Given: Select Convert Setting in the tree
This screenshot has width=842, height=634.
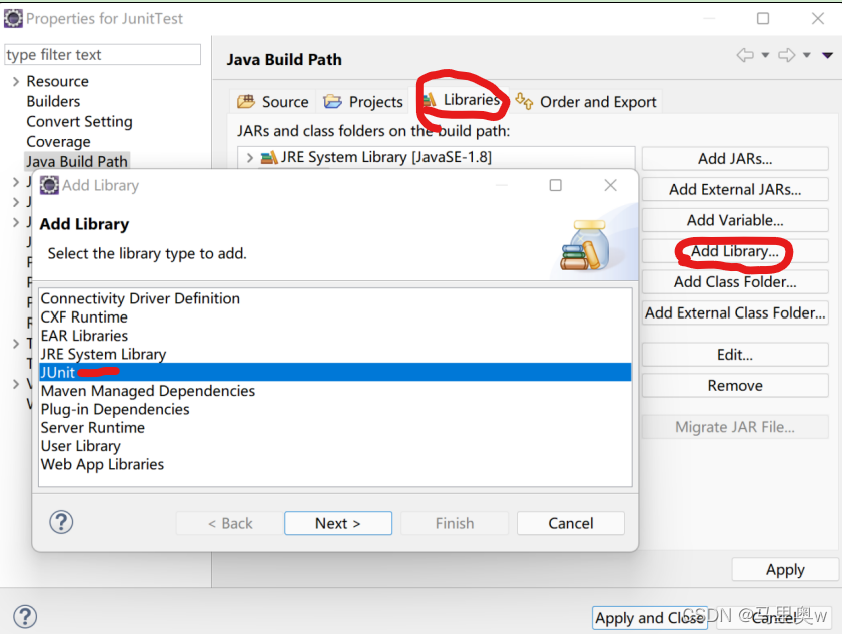Looking at the screenshot, I should tap(79, 121).
